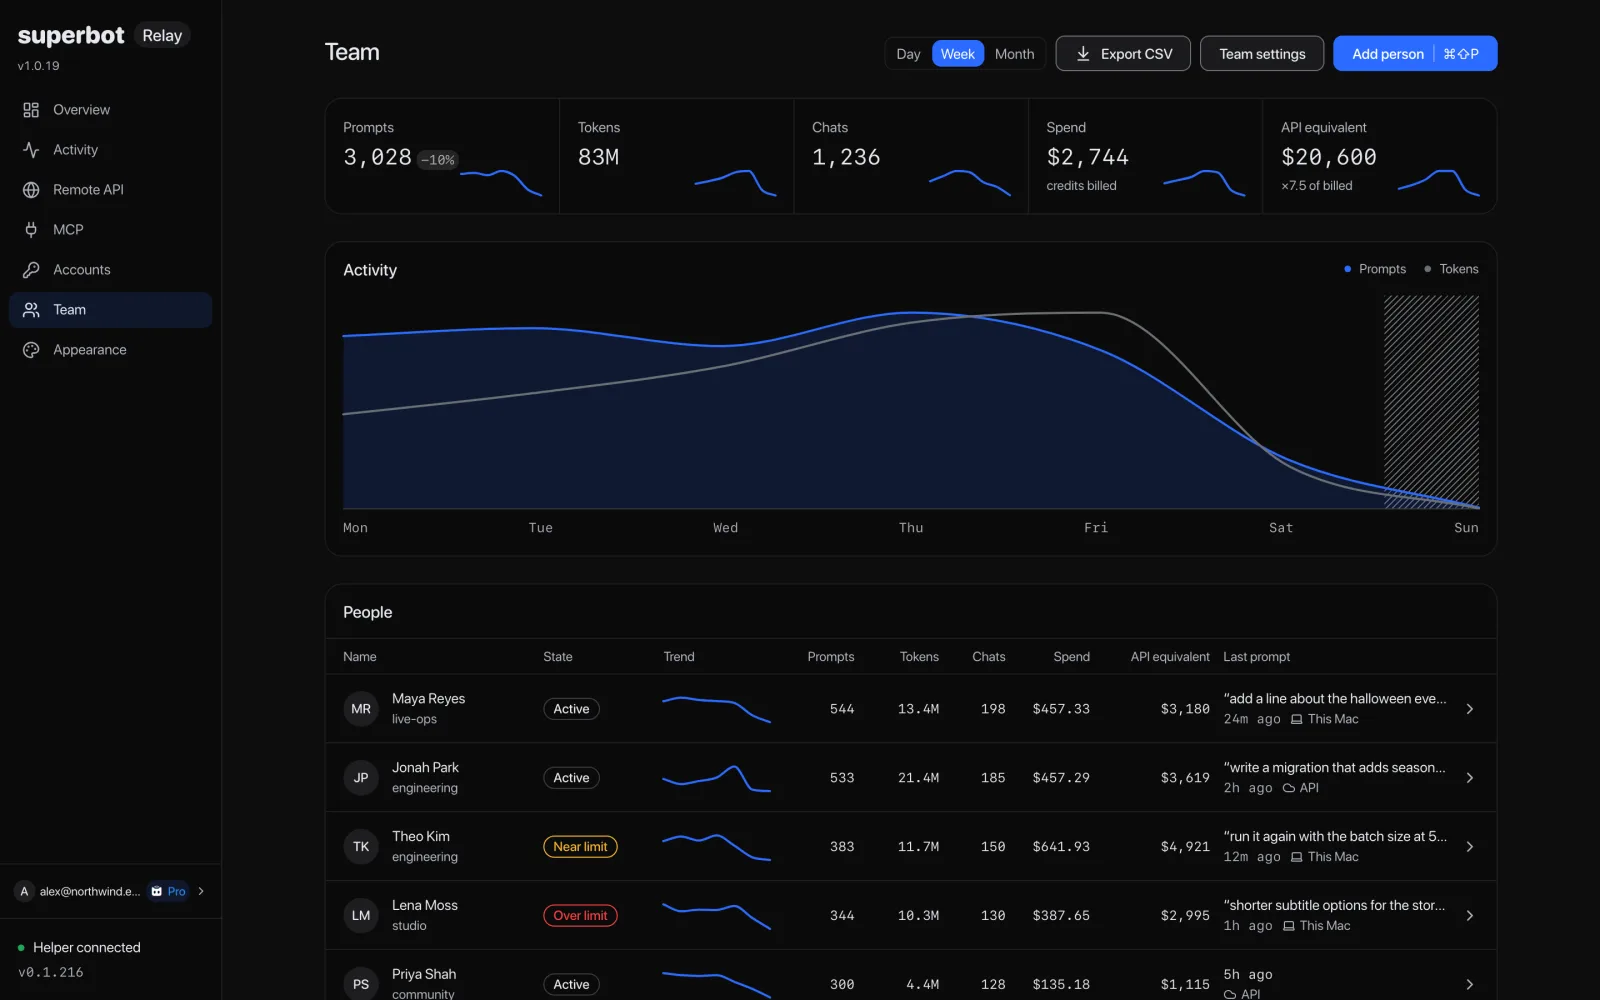Click the Remote API globe icon
Image resolution: width=1600 pixels, height=1000 pixels.
[31, 190]
